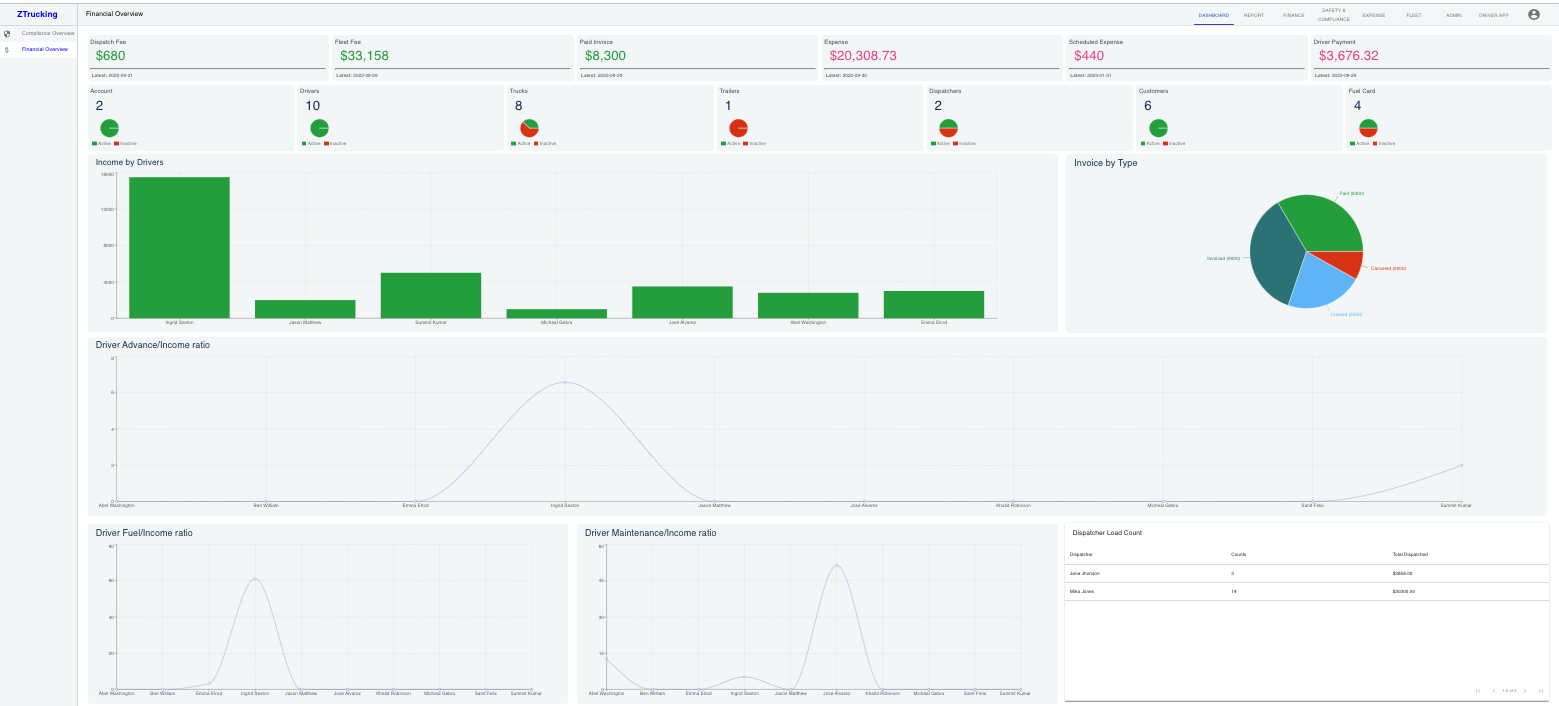The height and width of the screenshot is (706, 1559).
Task: Switch to the Dashboard tab
Action: pyautogui.click(x=1214, y=15)
